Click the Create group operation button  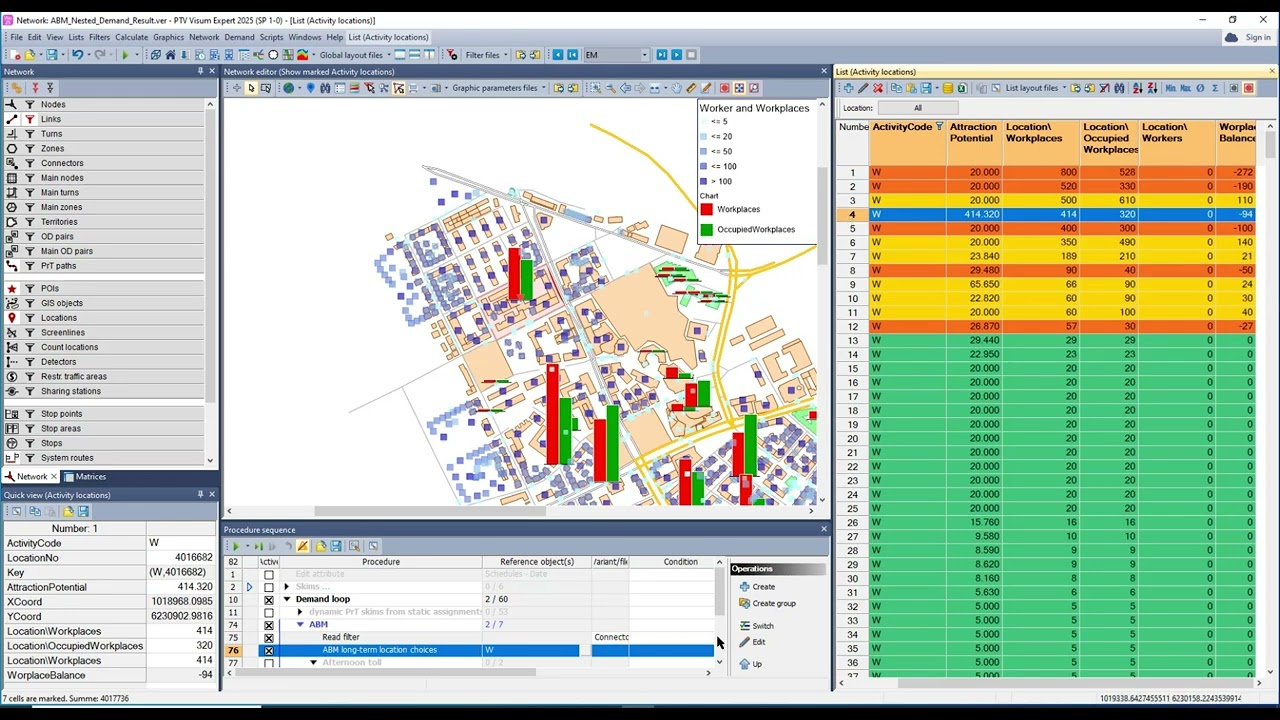point(767,604)
